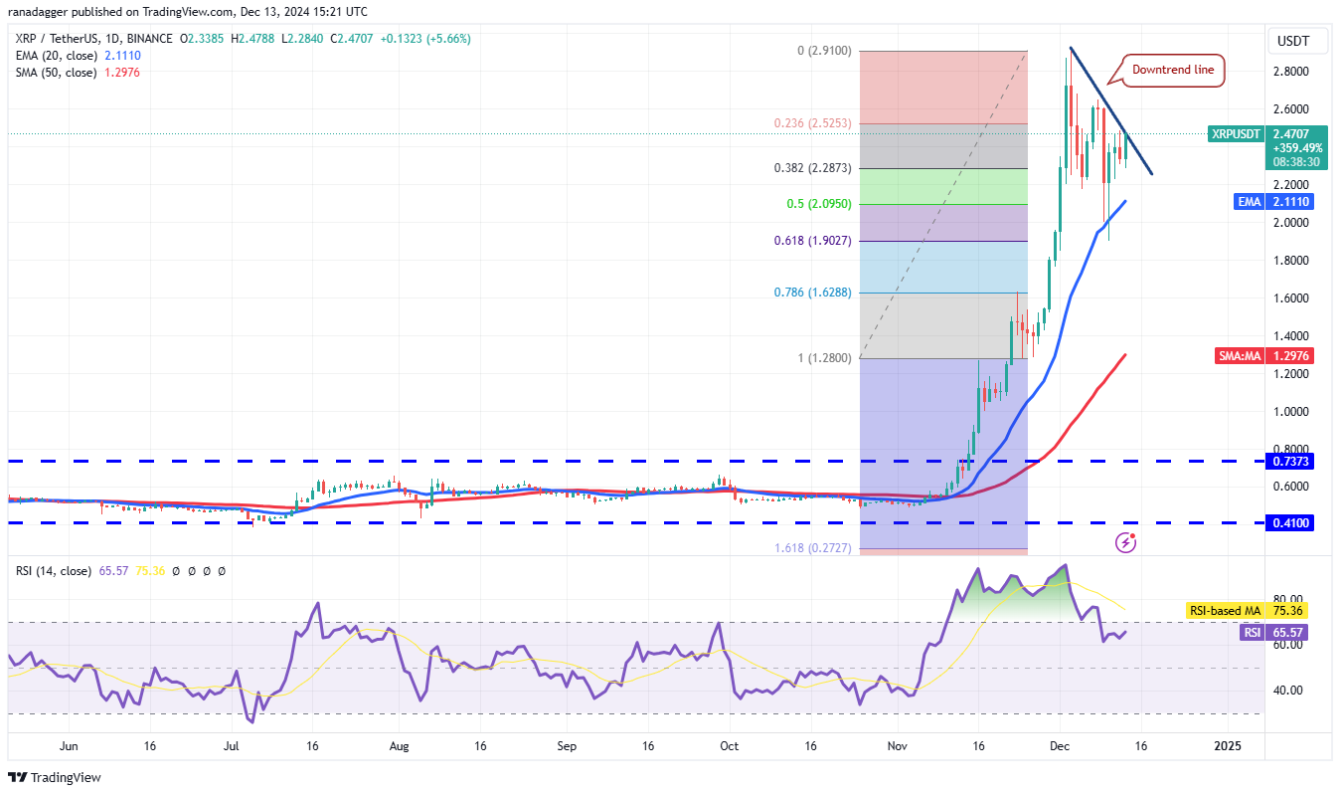Click the Jun label on time axis

point(68,746)
